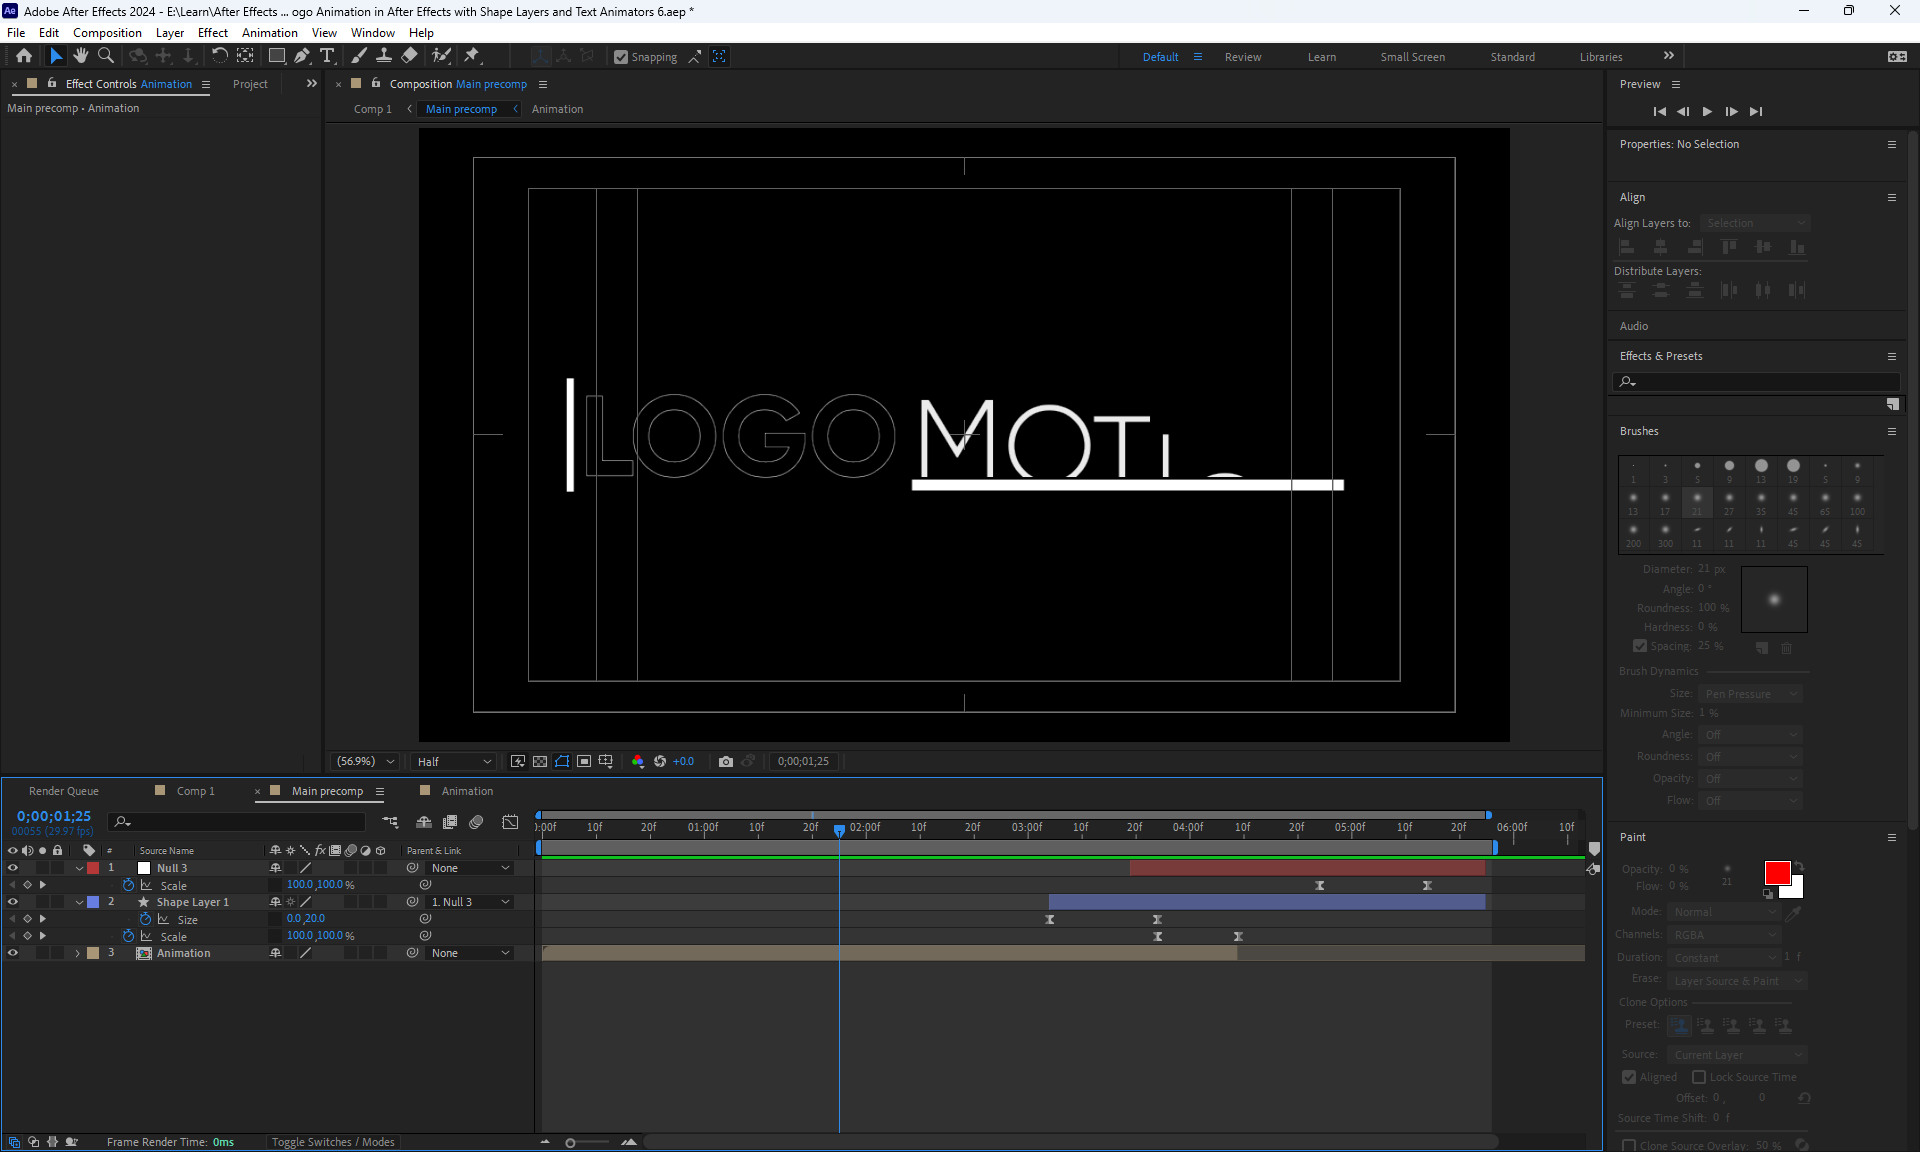Open the magnification ratio dropdown
1920x1152 pixels.
(x=366, y=762)
